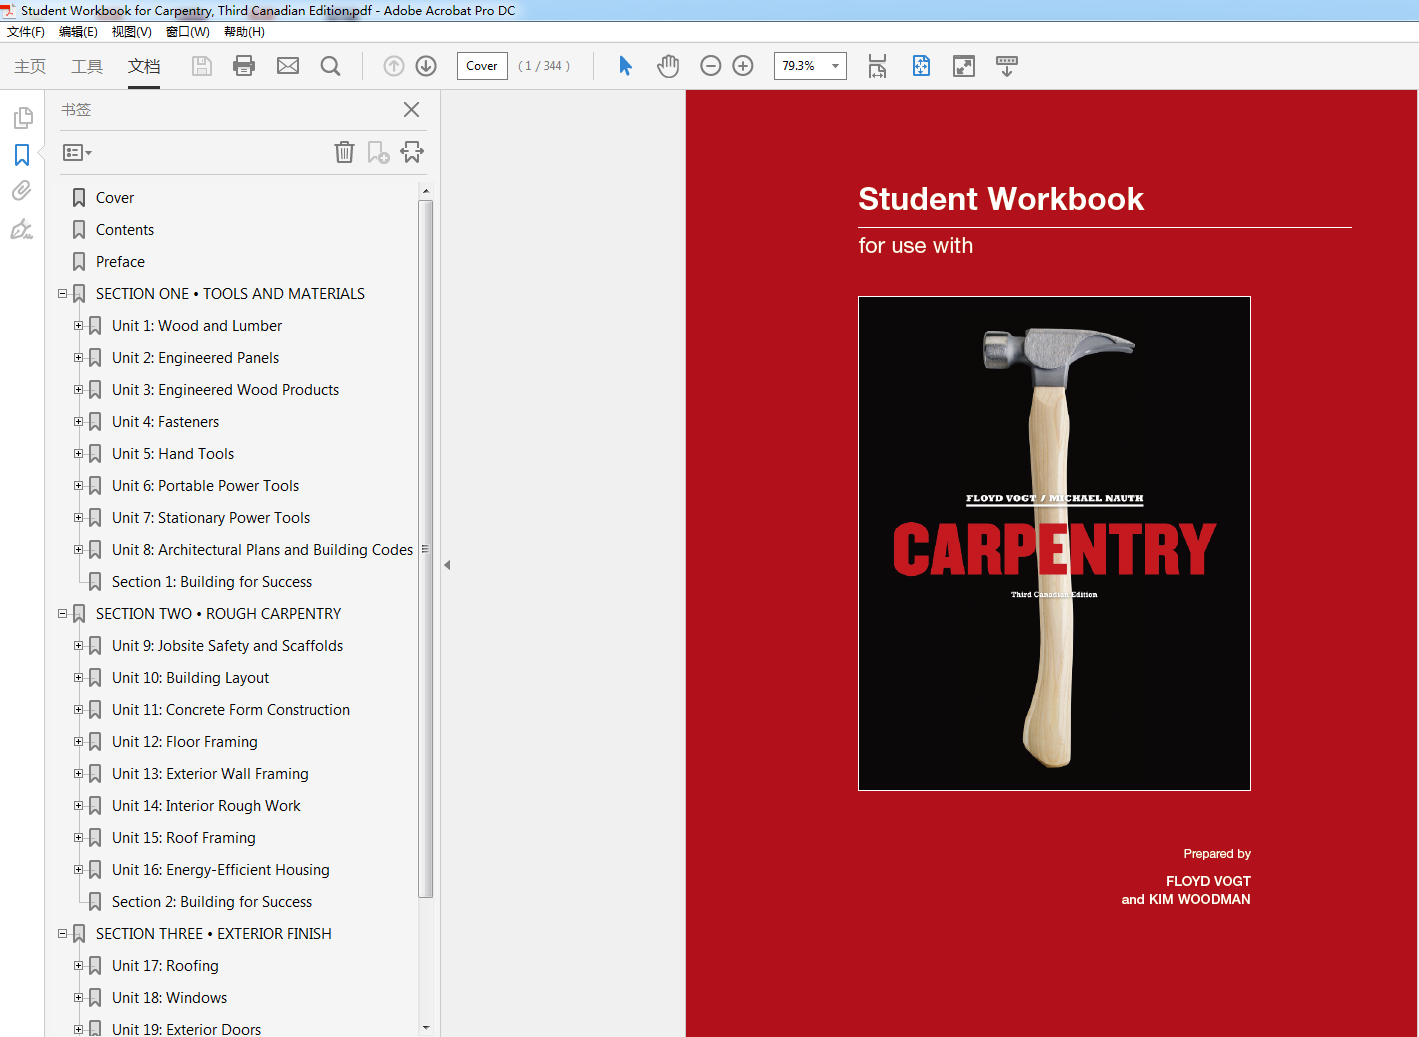Viewport: 1419px width, 1037px height.
Task: Collapse SECTION TWO bookmark tree
Action: click(63, 614)
